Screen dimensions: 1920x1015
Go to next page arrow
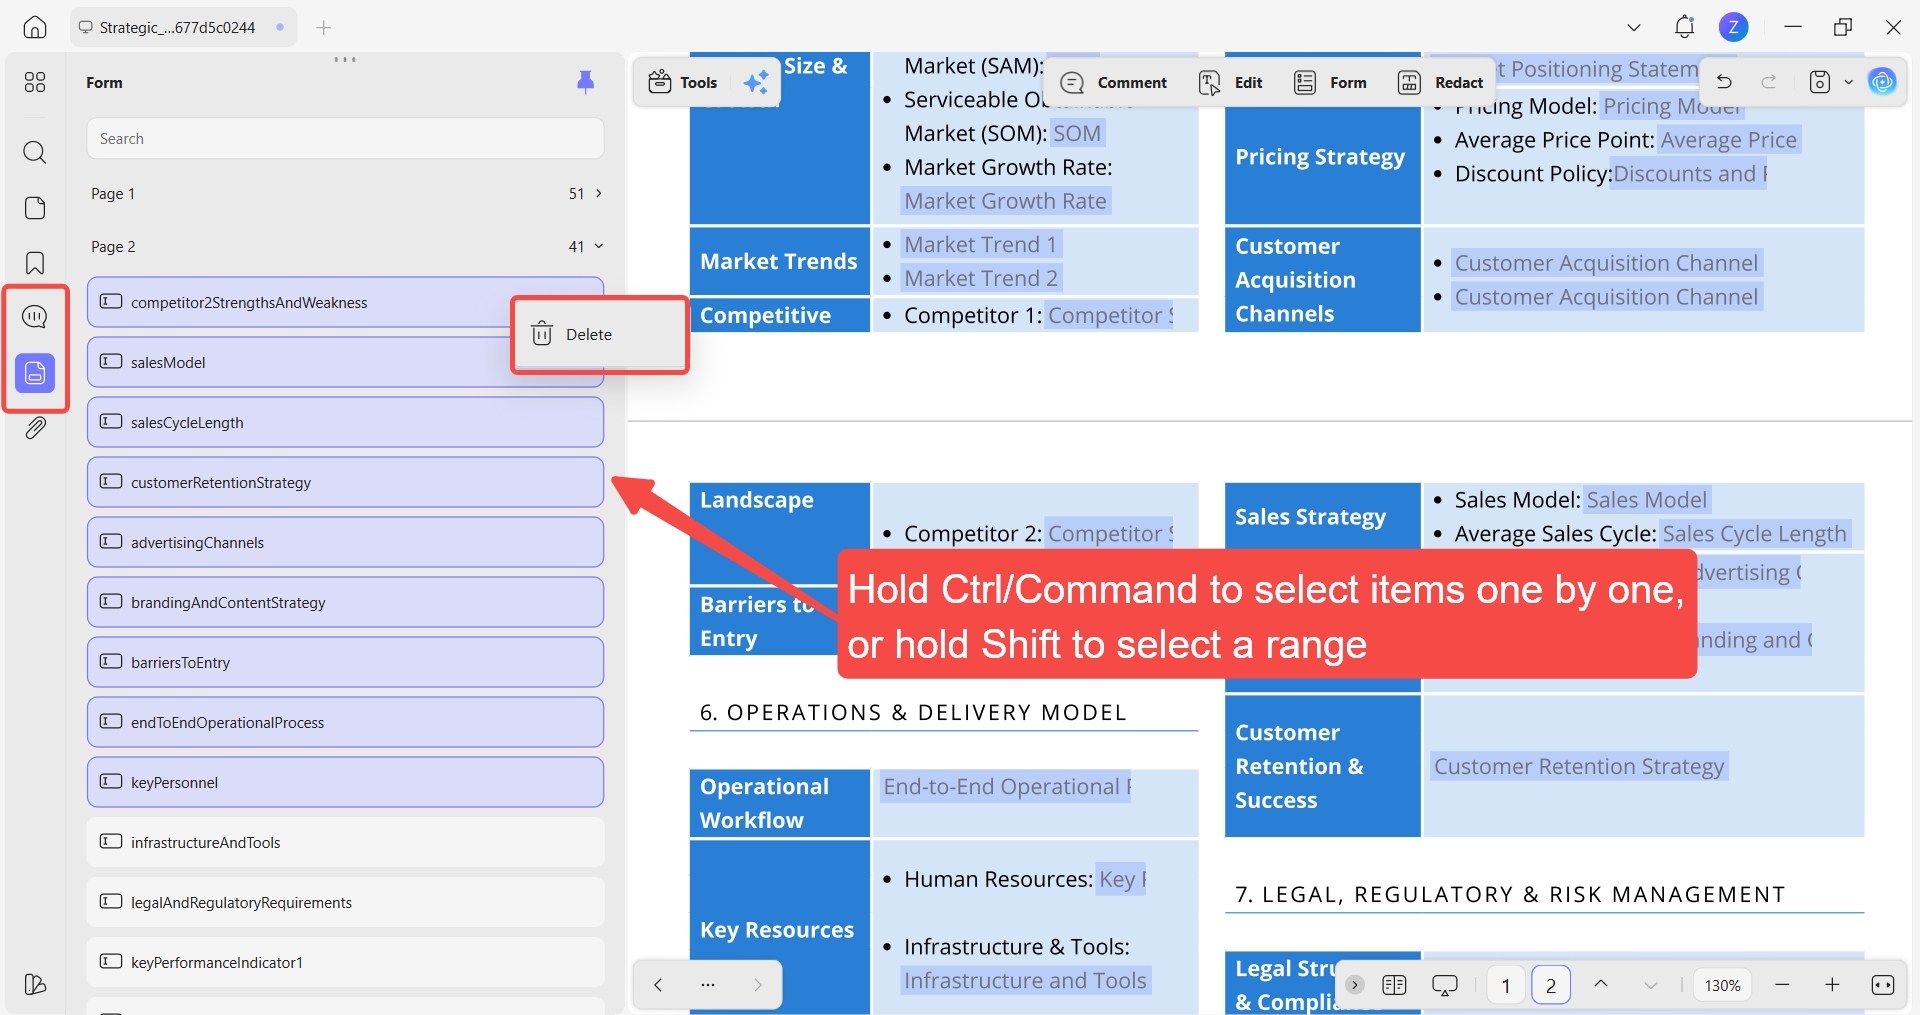pyautogui.click(x=1651, y=985)
